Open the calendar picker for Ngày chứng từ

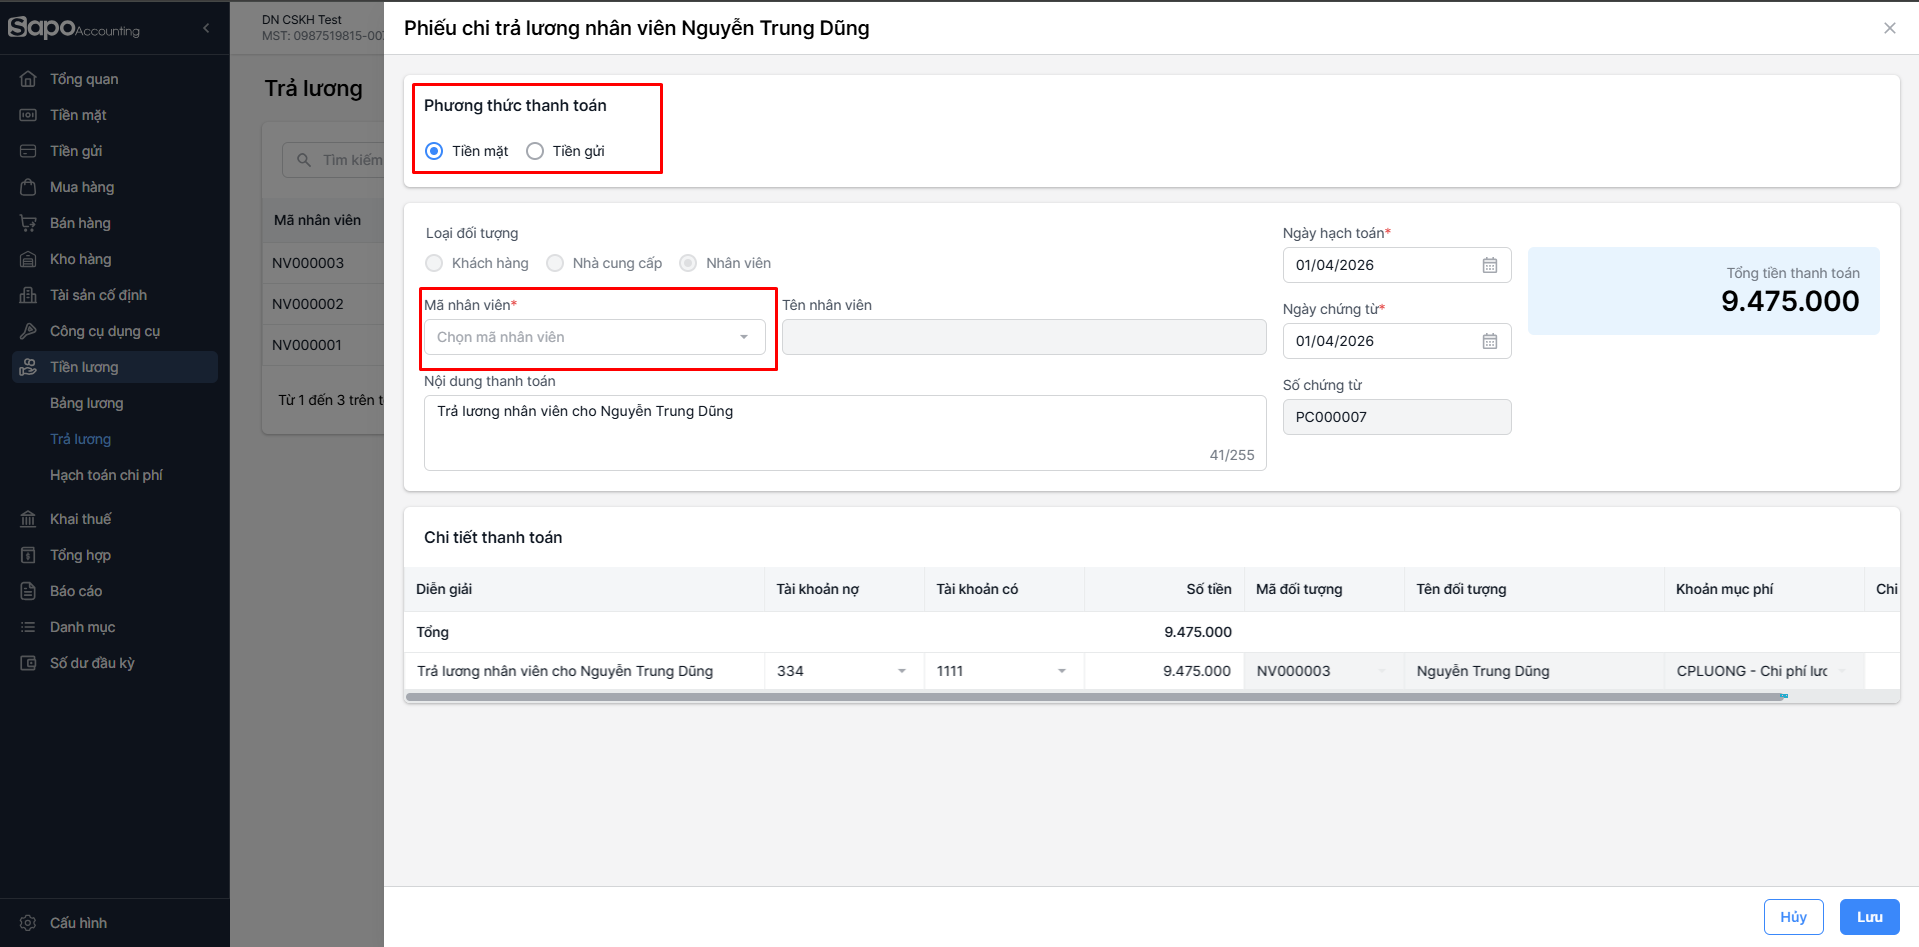pyautogui.click(x=1489, y=341)
